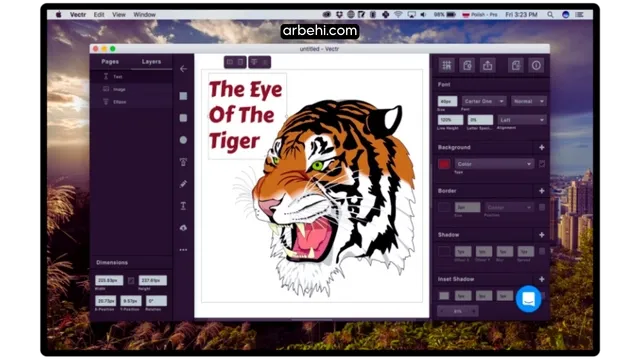Toggle the Background color enable checkbox
The width and height of the screenshot is (640, 360).
click(x=542, y=164)
